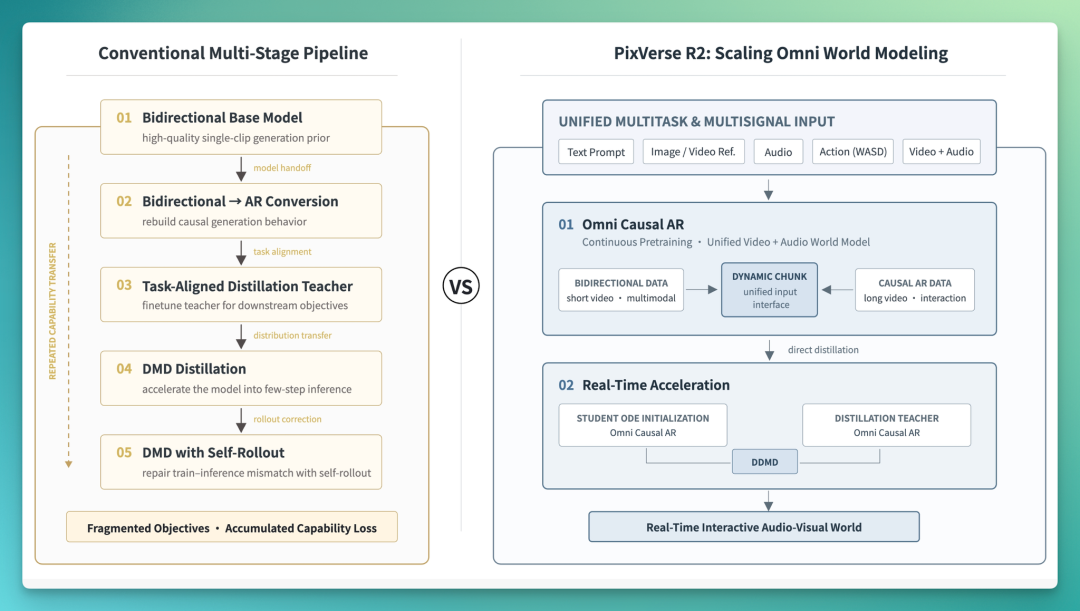Click the DDMD box
The height and width of the screenshot is (611, 1080).
coord(765,462)
